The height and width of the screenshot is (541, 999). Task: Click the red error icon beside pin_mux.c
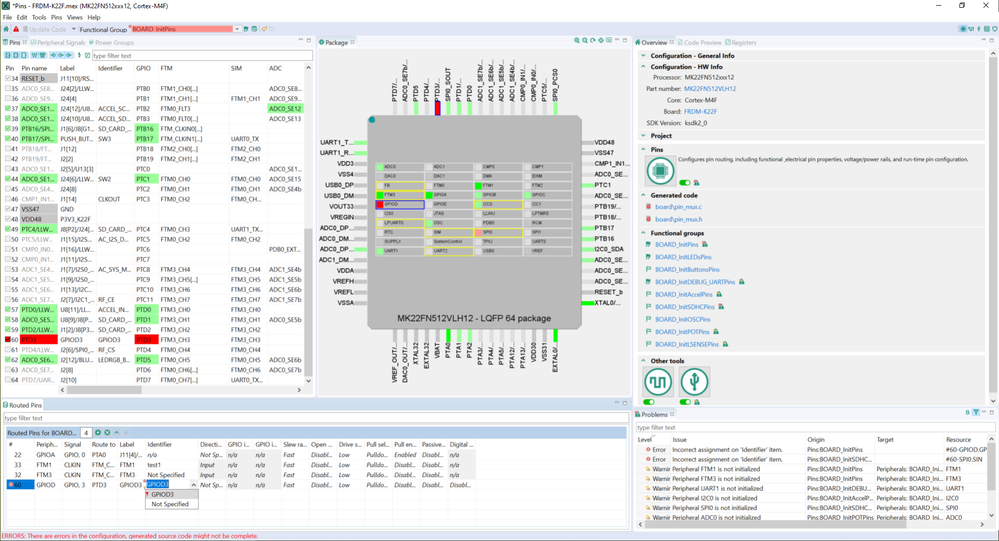pos(649,207)
